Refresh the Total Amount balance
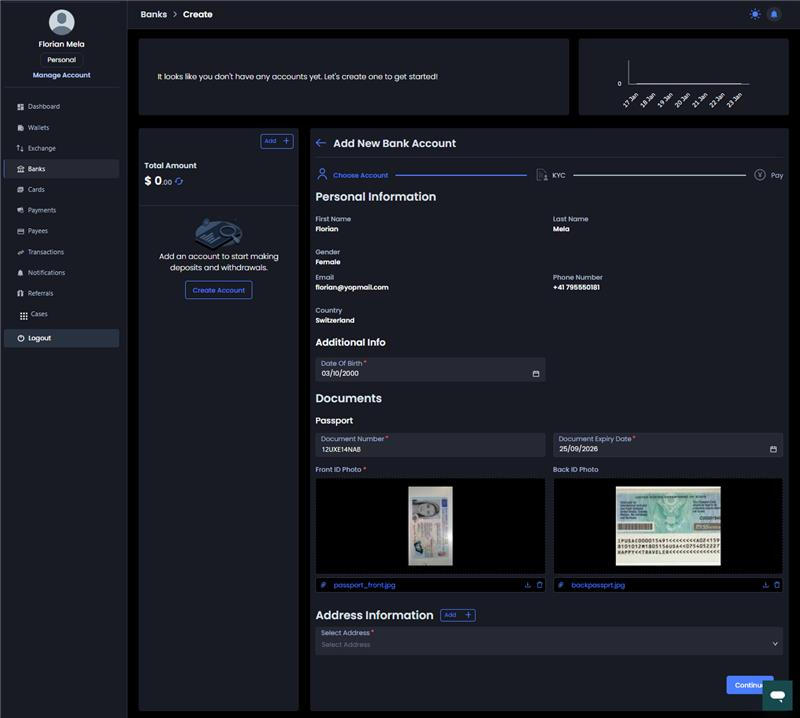Image resolution: width=800 pixels, height=718 pixels. click(179, 182)
